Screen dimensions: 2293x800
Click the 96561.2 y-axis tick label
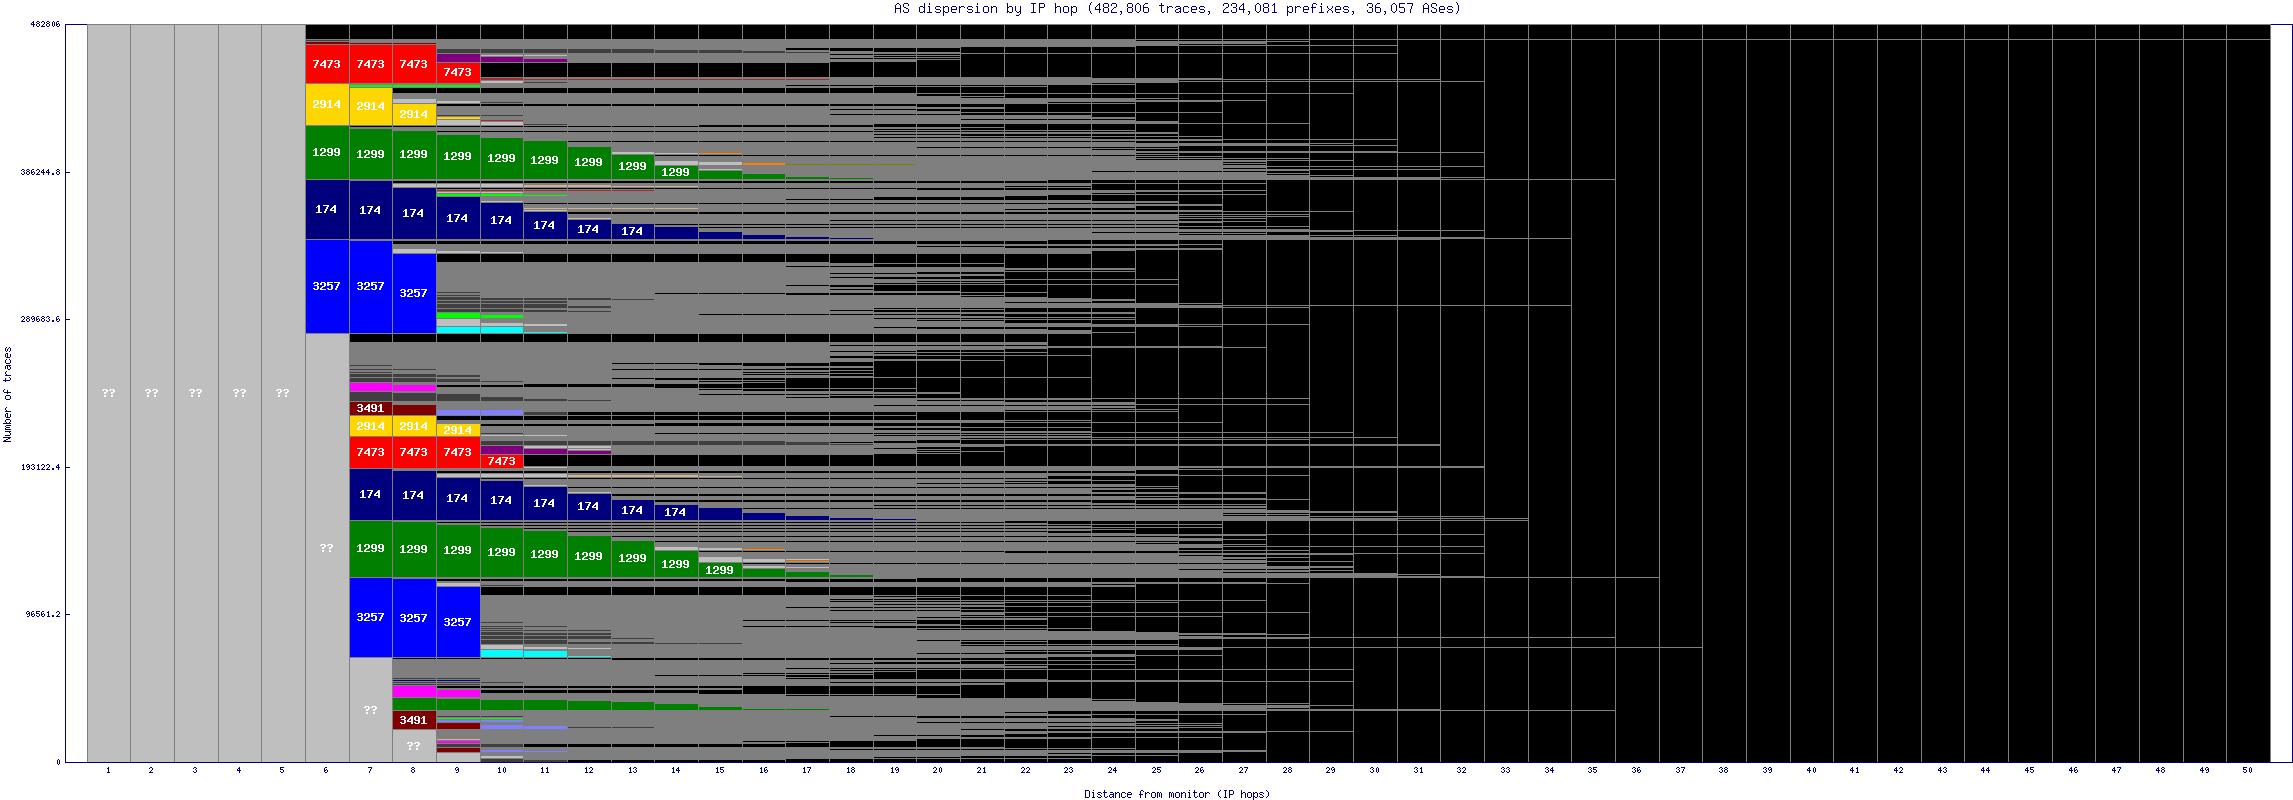[x=44, y=614]
